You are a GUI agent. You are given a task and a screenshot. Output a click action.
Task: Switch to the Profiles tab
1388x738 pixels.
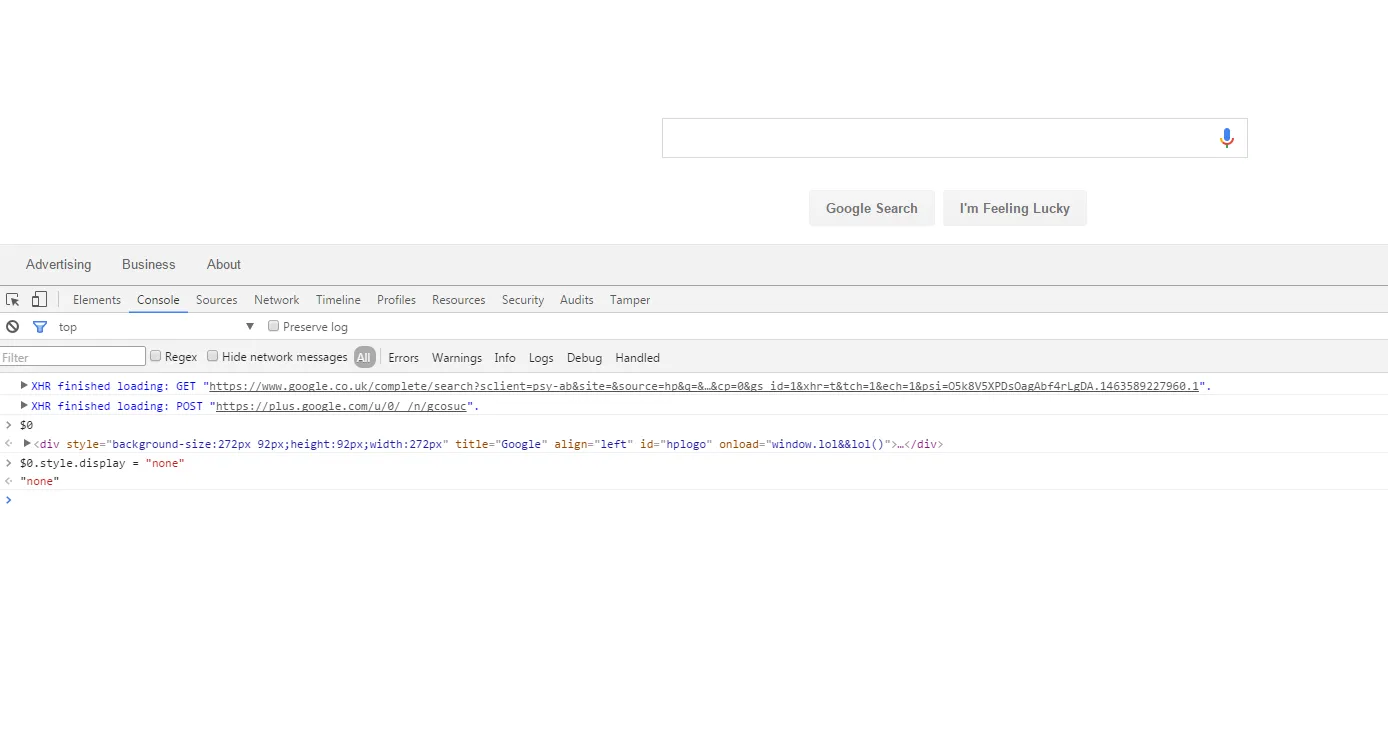[x=396, y=300]
